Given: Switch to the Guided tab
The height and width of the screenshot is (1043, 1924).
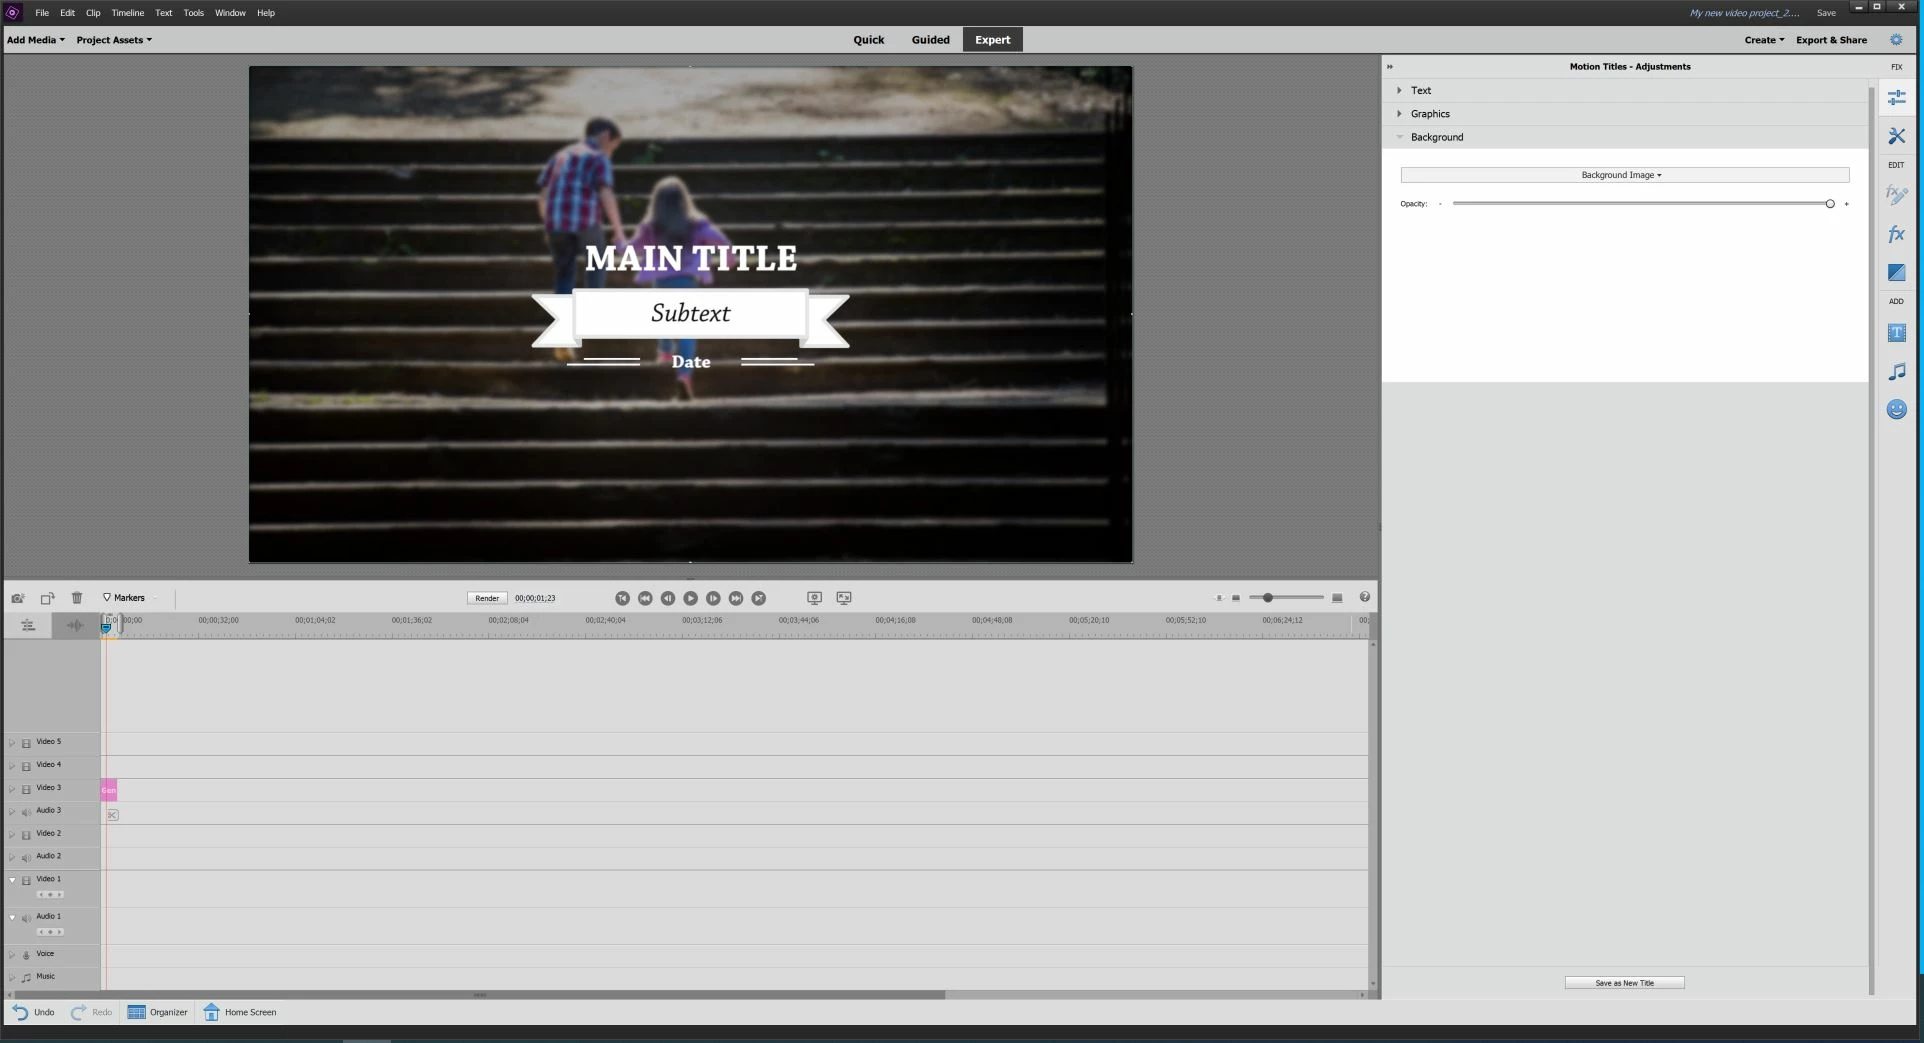Looking at the screenshot, I should click(930, 40).
